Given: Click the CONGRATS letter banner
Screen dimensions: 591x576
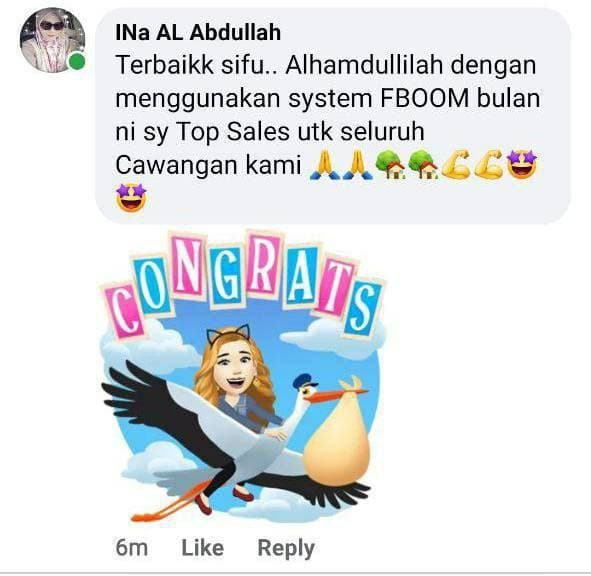Looking at the screenshot, I should click(243, 285).
